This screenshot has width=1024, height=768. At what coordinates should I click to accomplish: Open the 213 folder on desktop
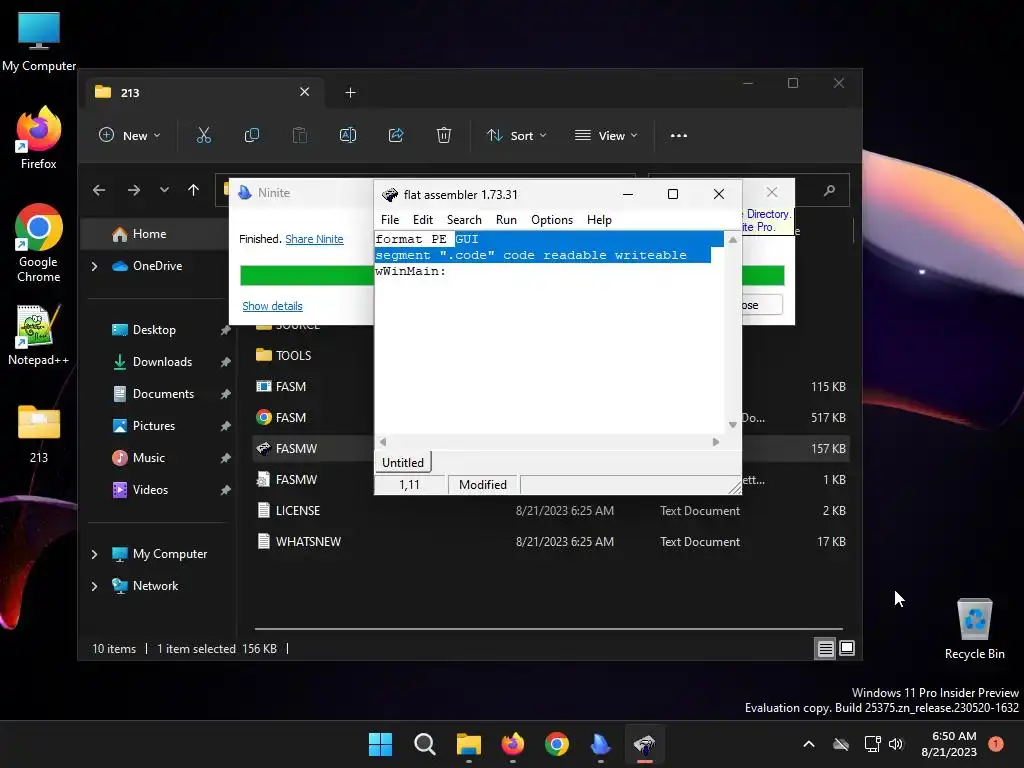click(39, 434)
